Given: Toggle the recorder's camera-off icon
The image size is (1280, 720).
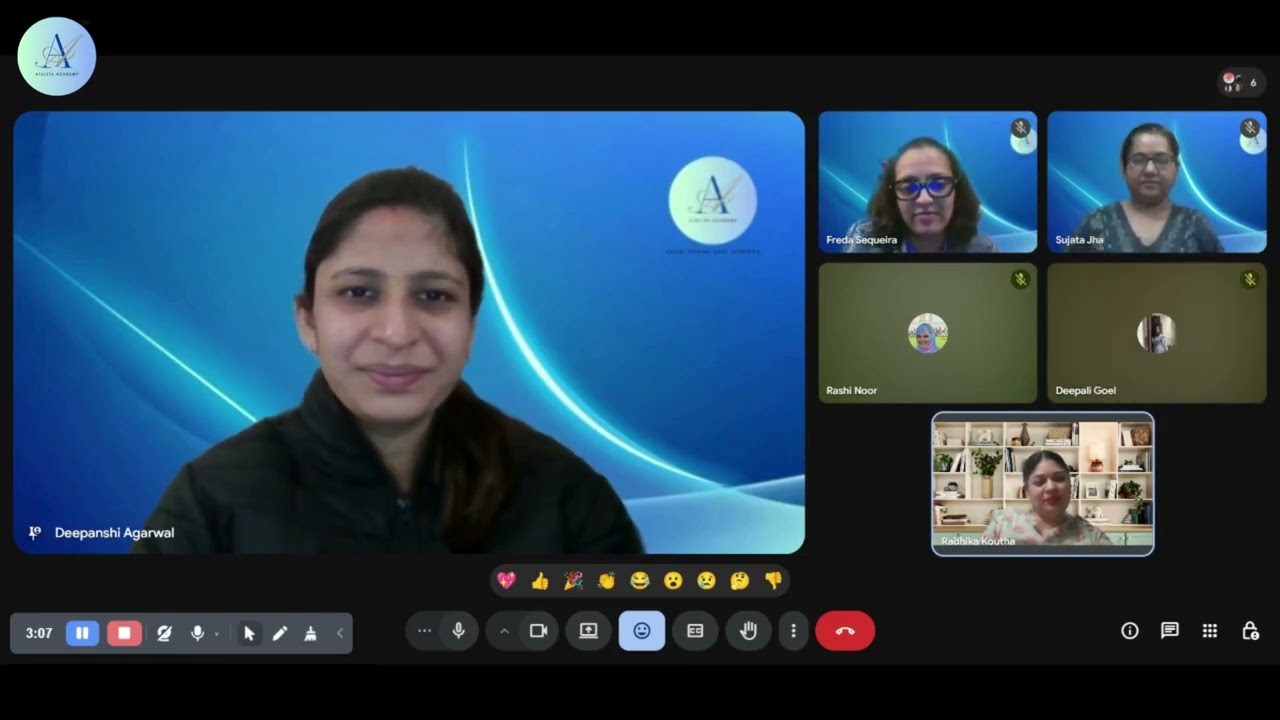Looking at the screenshot, I should point(164,633).
